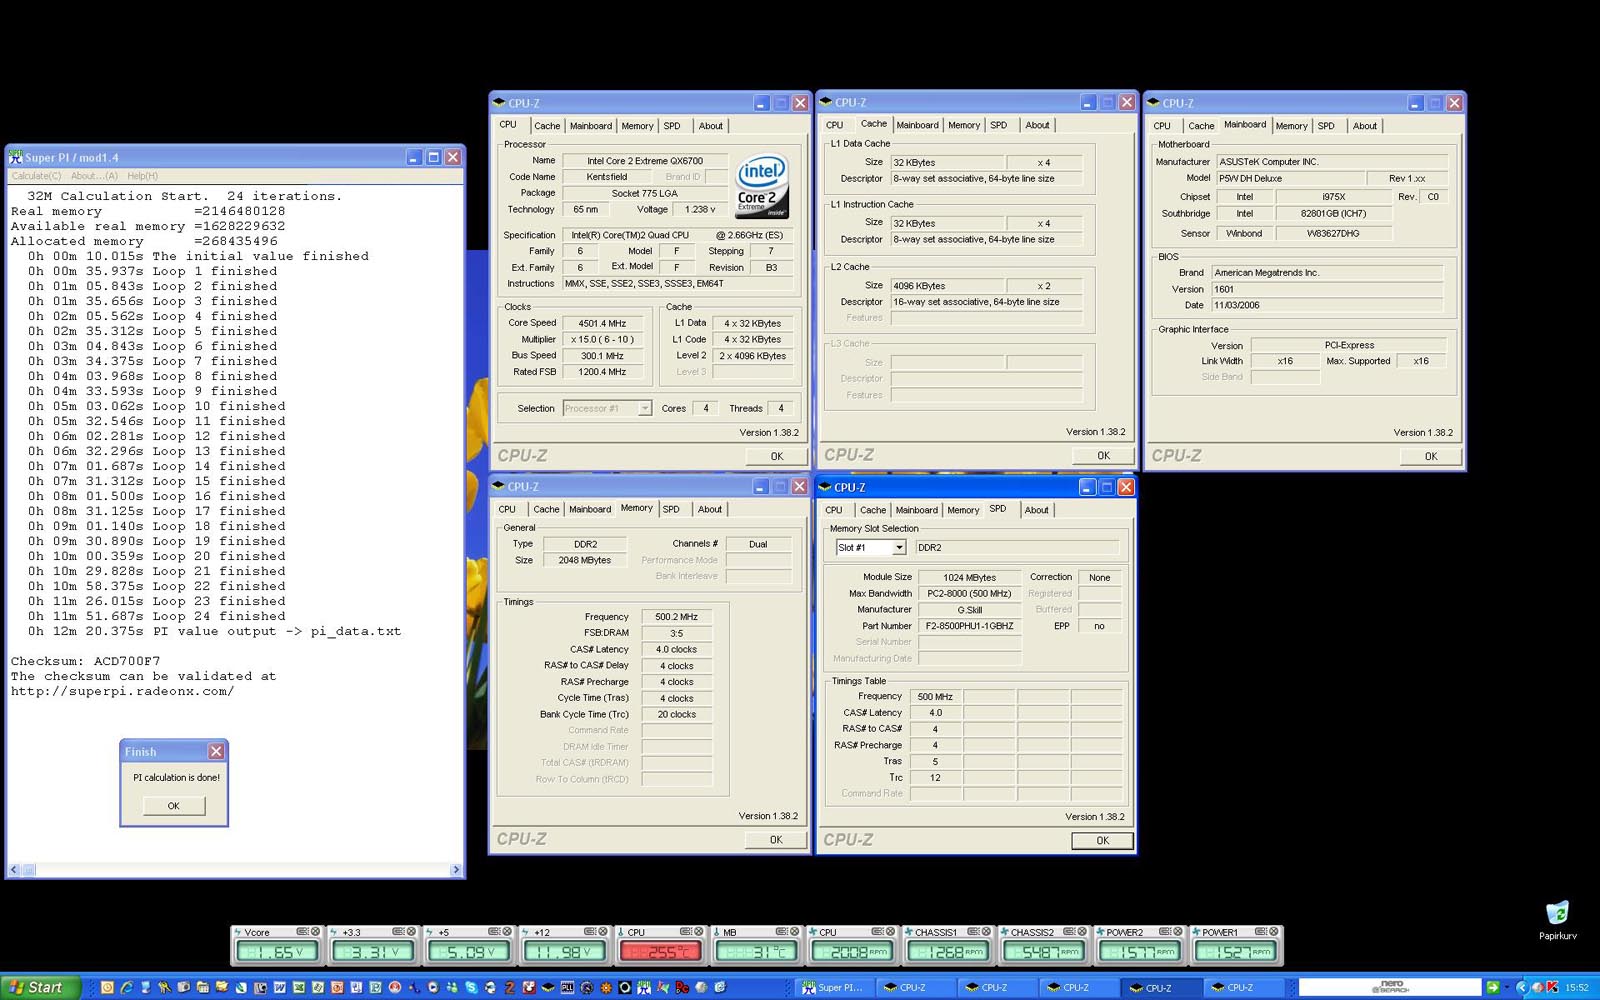Image resolution: width=1600 pixels, height=1000 pixels.
Task: Close the +12 voltage gadget
Action: click(x=603, y=931)
